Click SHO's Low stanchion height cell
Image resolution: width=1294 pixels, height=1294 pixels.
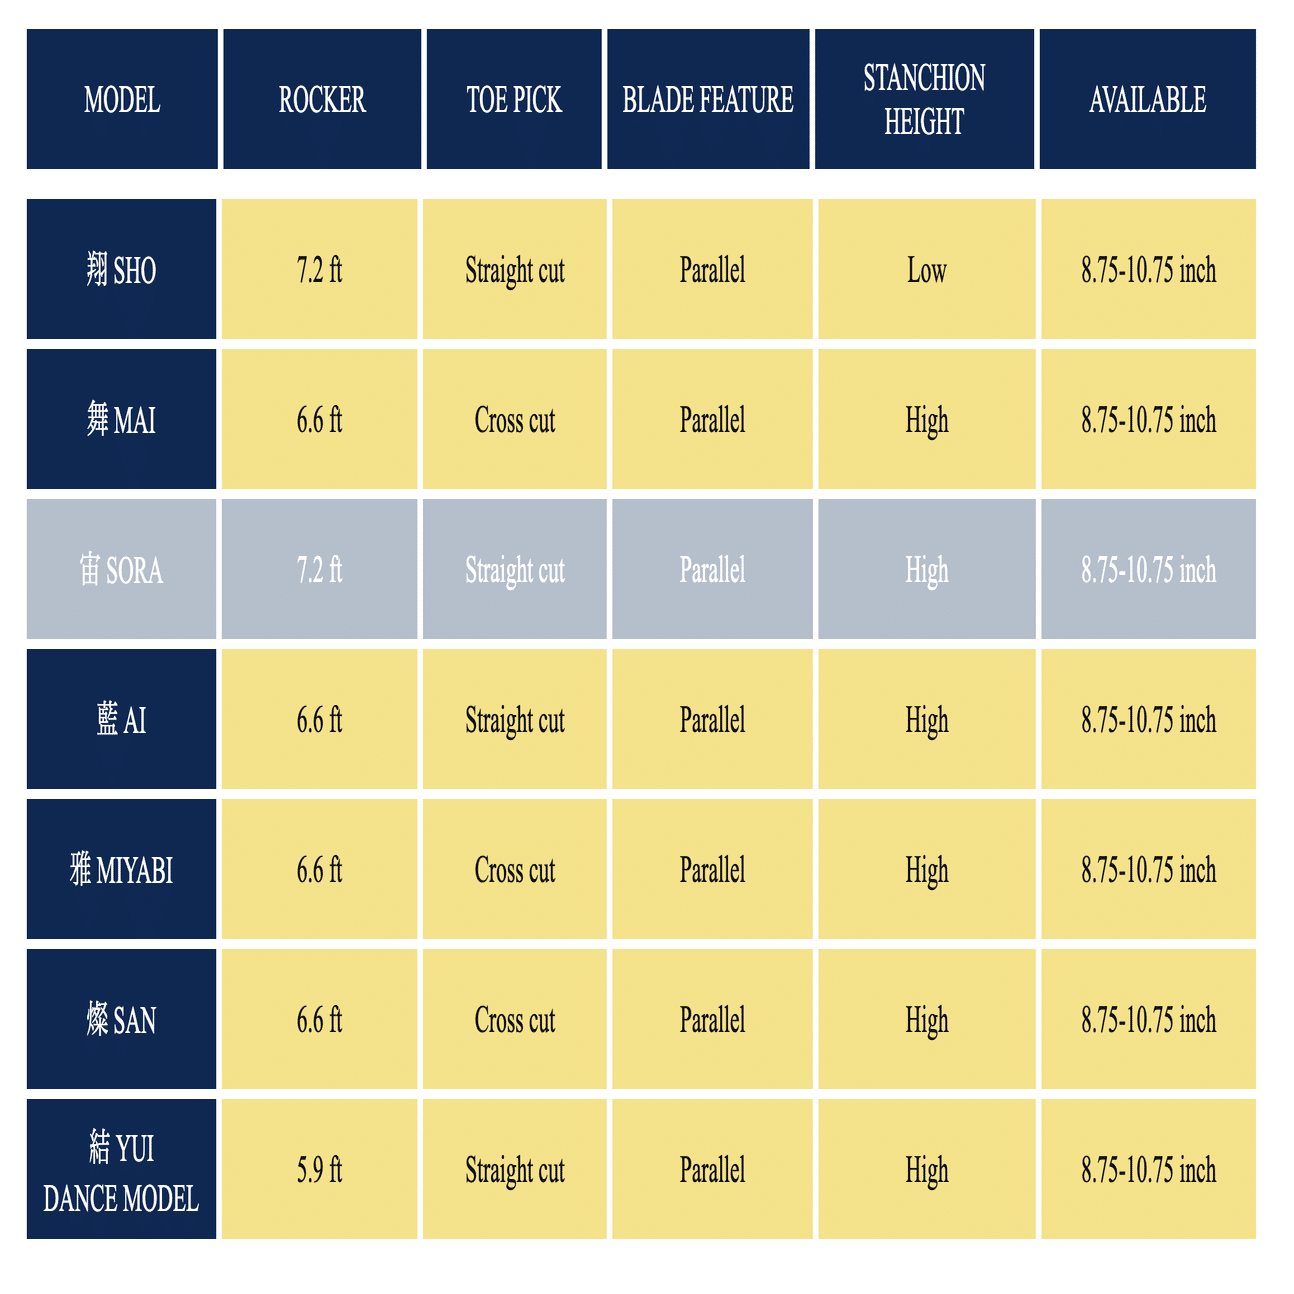coord(926,270)
